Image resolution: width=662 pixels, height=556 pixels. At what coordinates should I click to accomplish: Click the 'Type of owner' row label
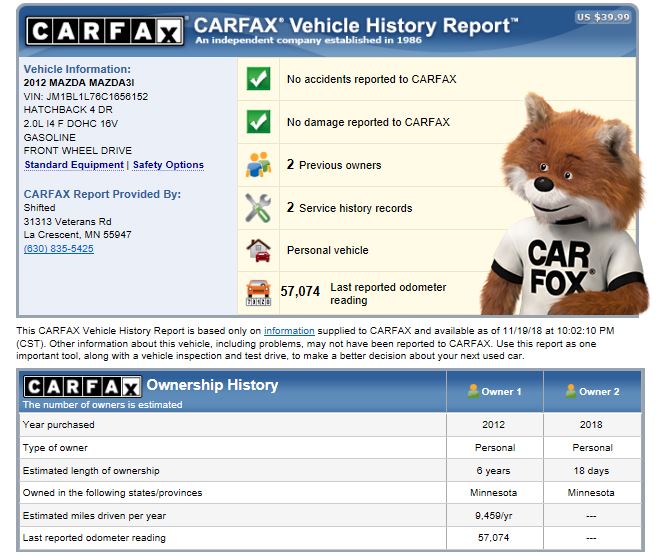pos(55,448)
